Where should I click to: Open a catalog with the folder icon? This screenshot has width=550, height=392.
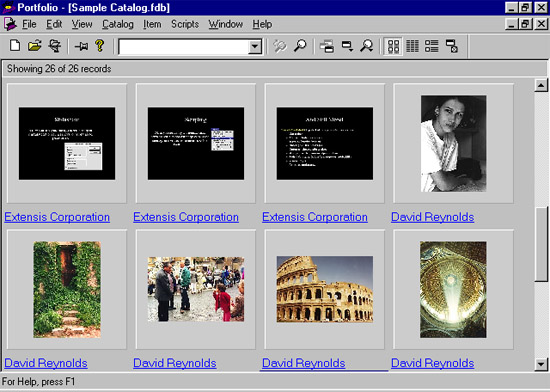pyautogui.click(x=34, y=46)
